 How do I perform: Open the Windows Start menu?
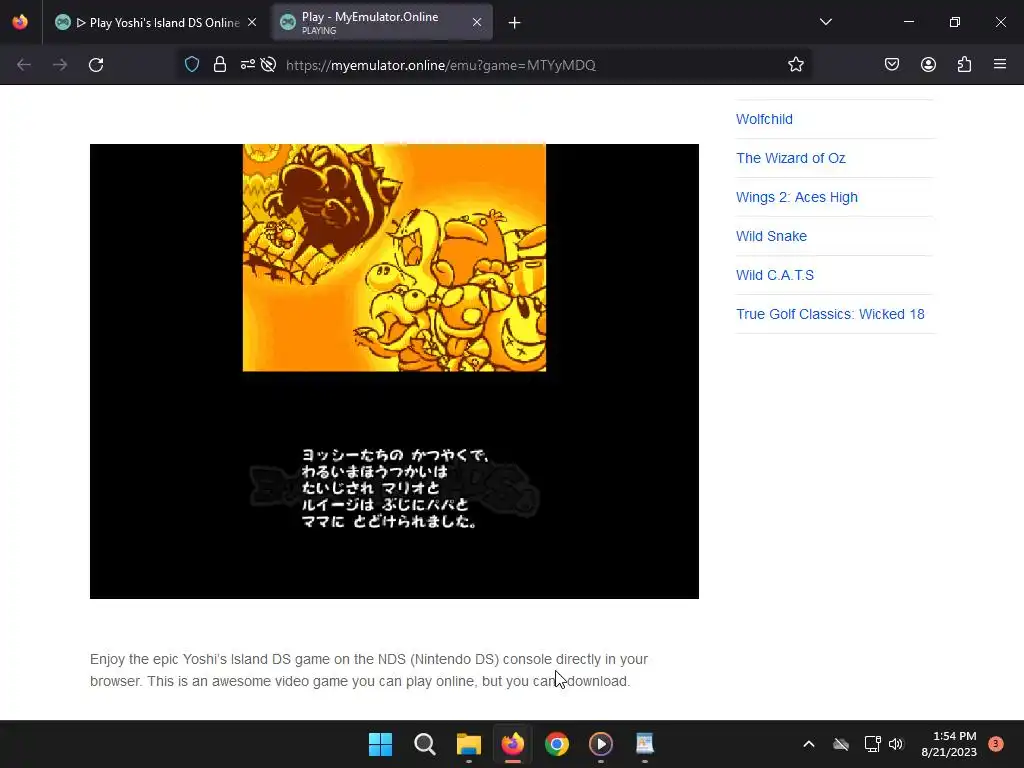(x=380, y=744)
